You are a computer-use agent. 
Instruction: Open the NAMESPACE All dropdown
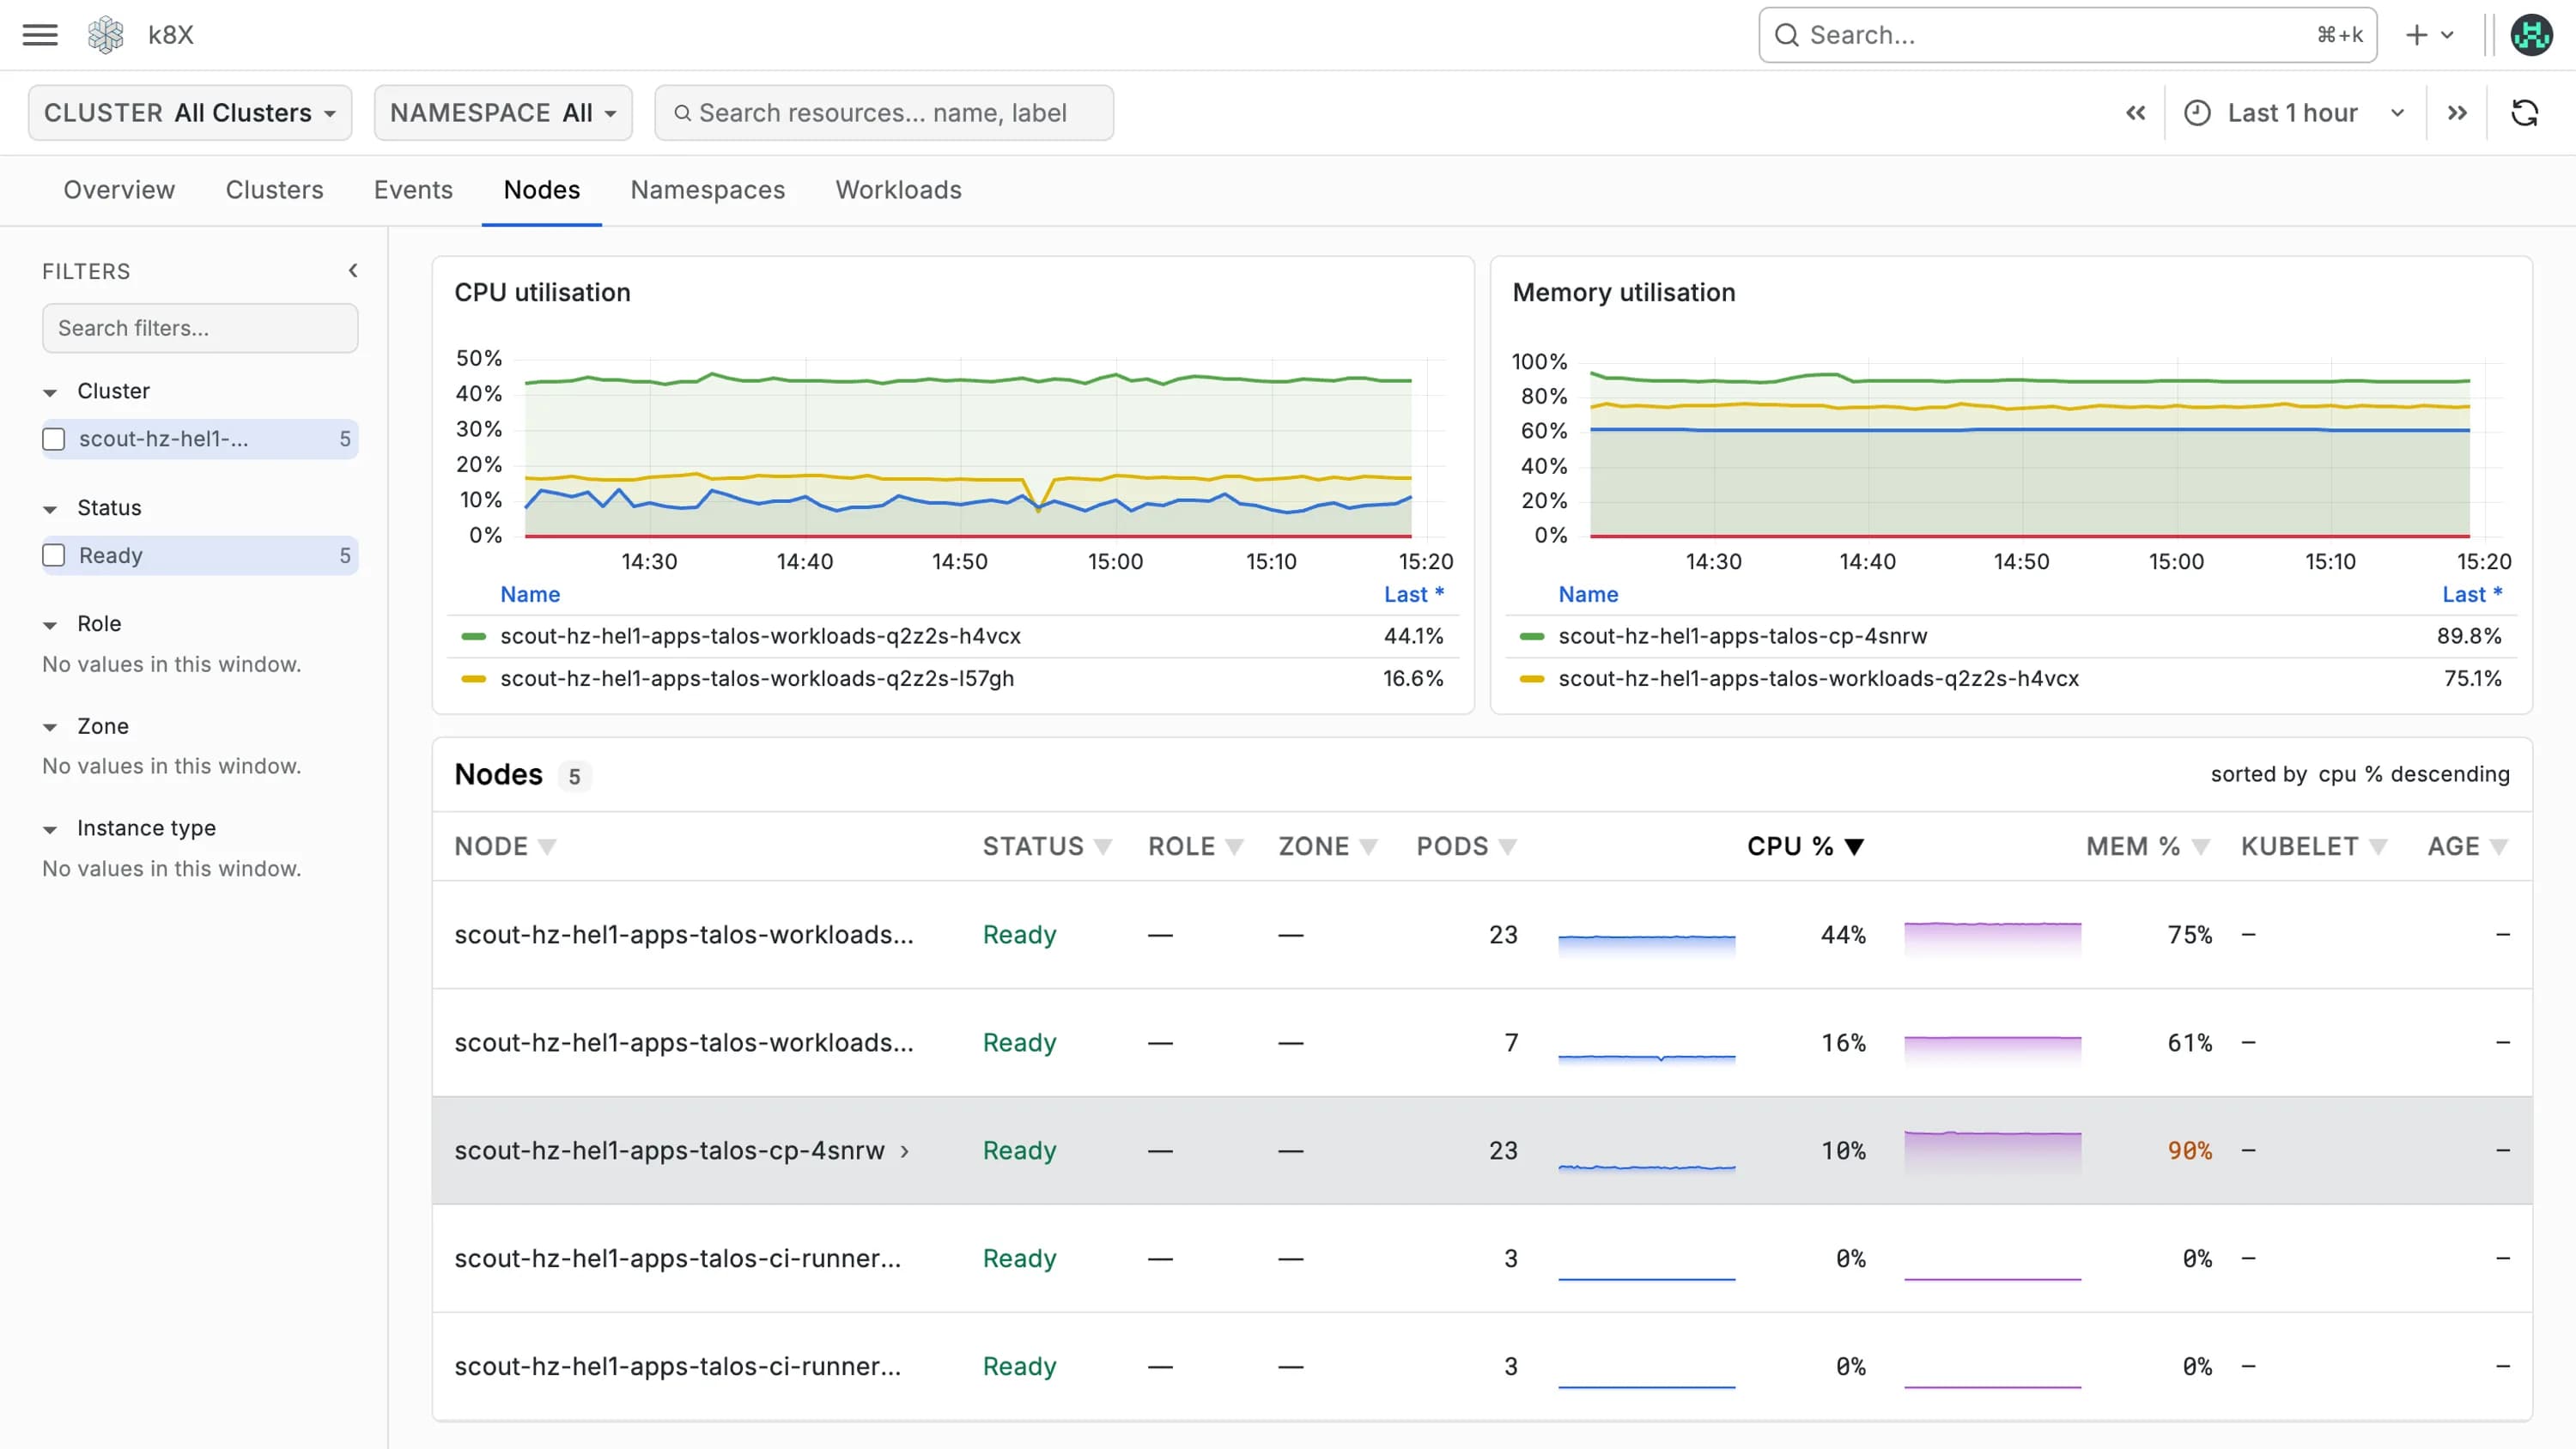(x=503, y=113)
